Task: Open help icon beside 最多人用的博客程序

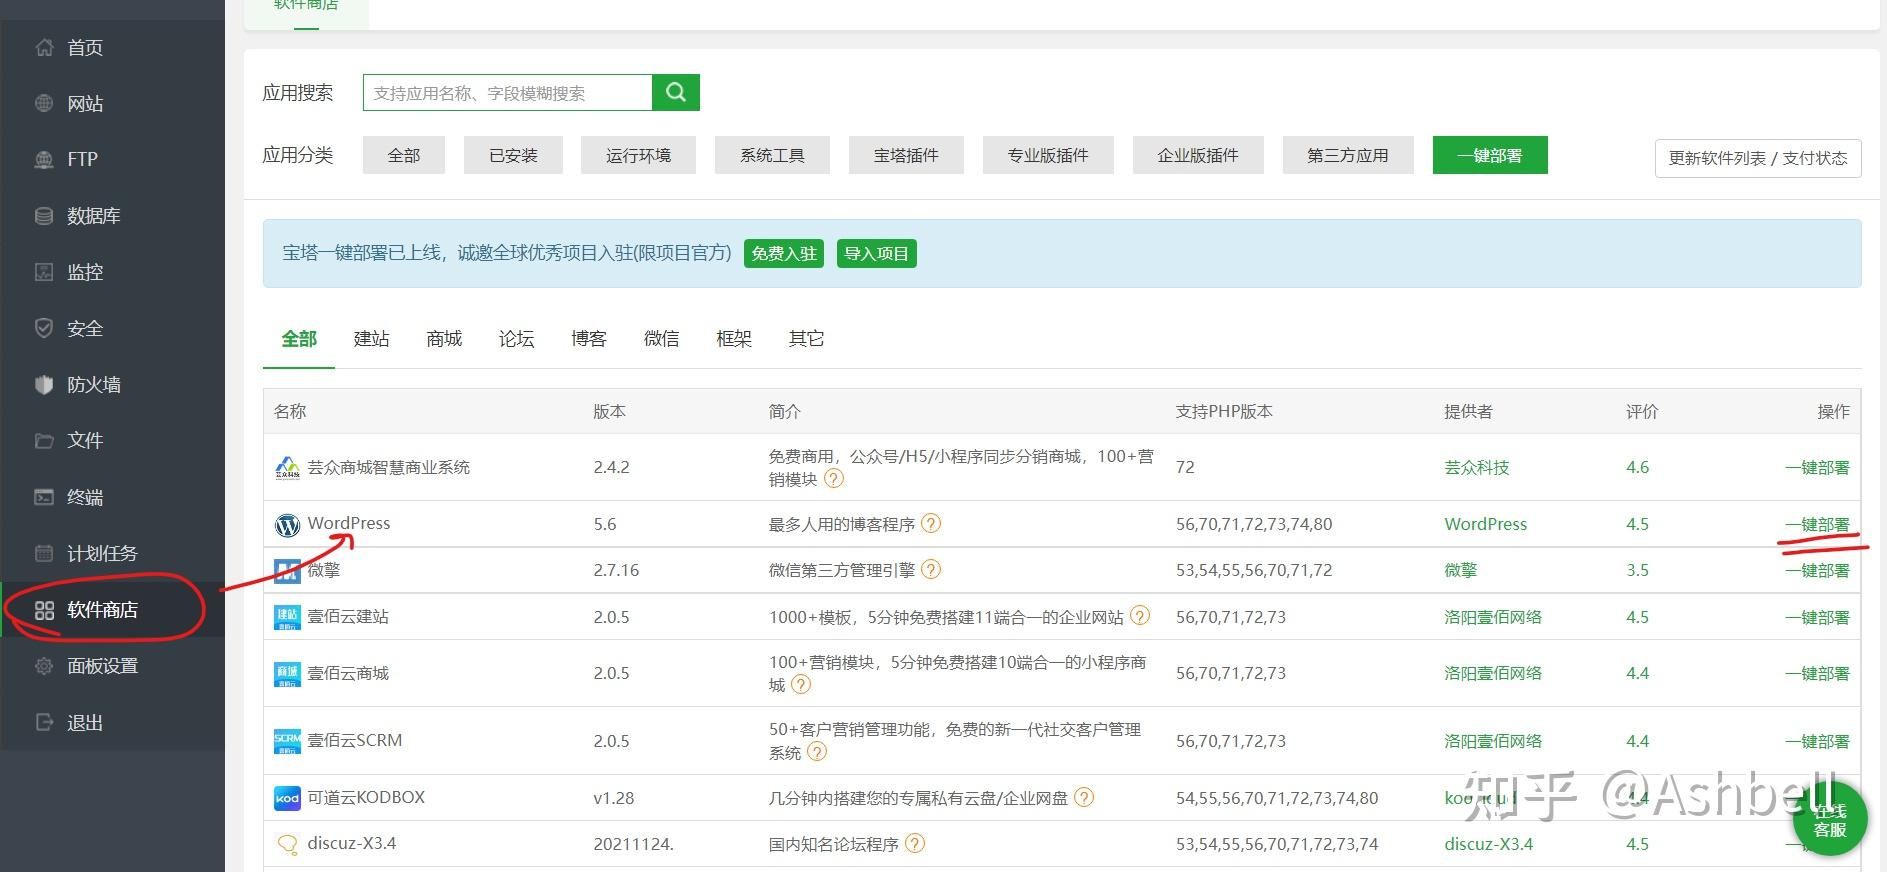Action: [931, 523]
